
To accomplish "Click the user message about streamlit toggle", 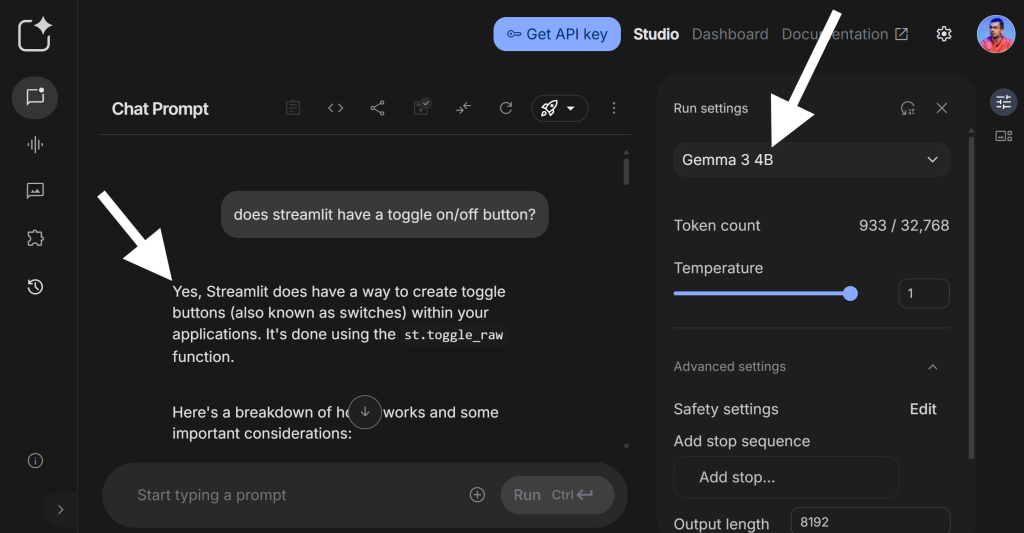I will coord(385,214).
